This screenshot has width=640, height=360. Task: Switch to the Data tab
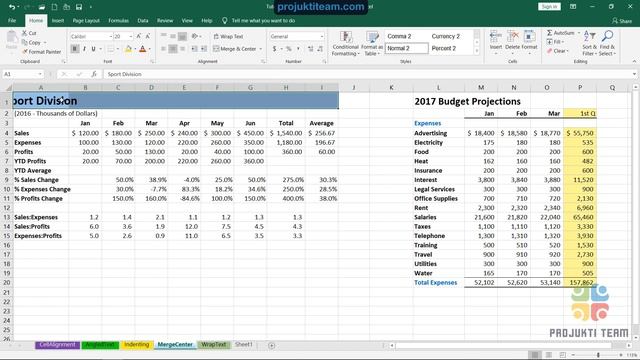(x=143, y=20)
